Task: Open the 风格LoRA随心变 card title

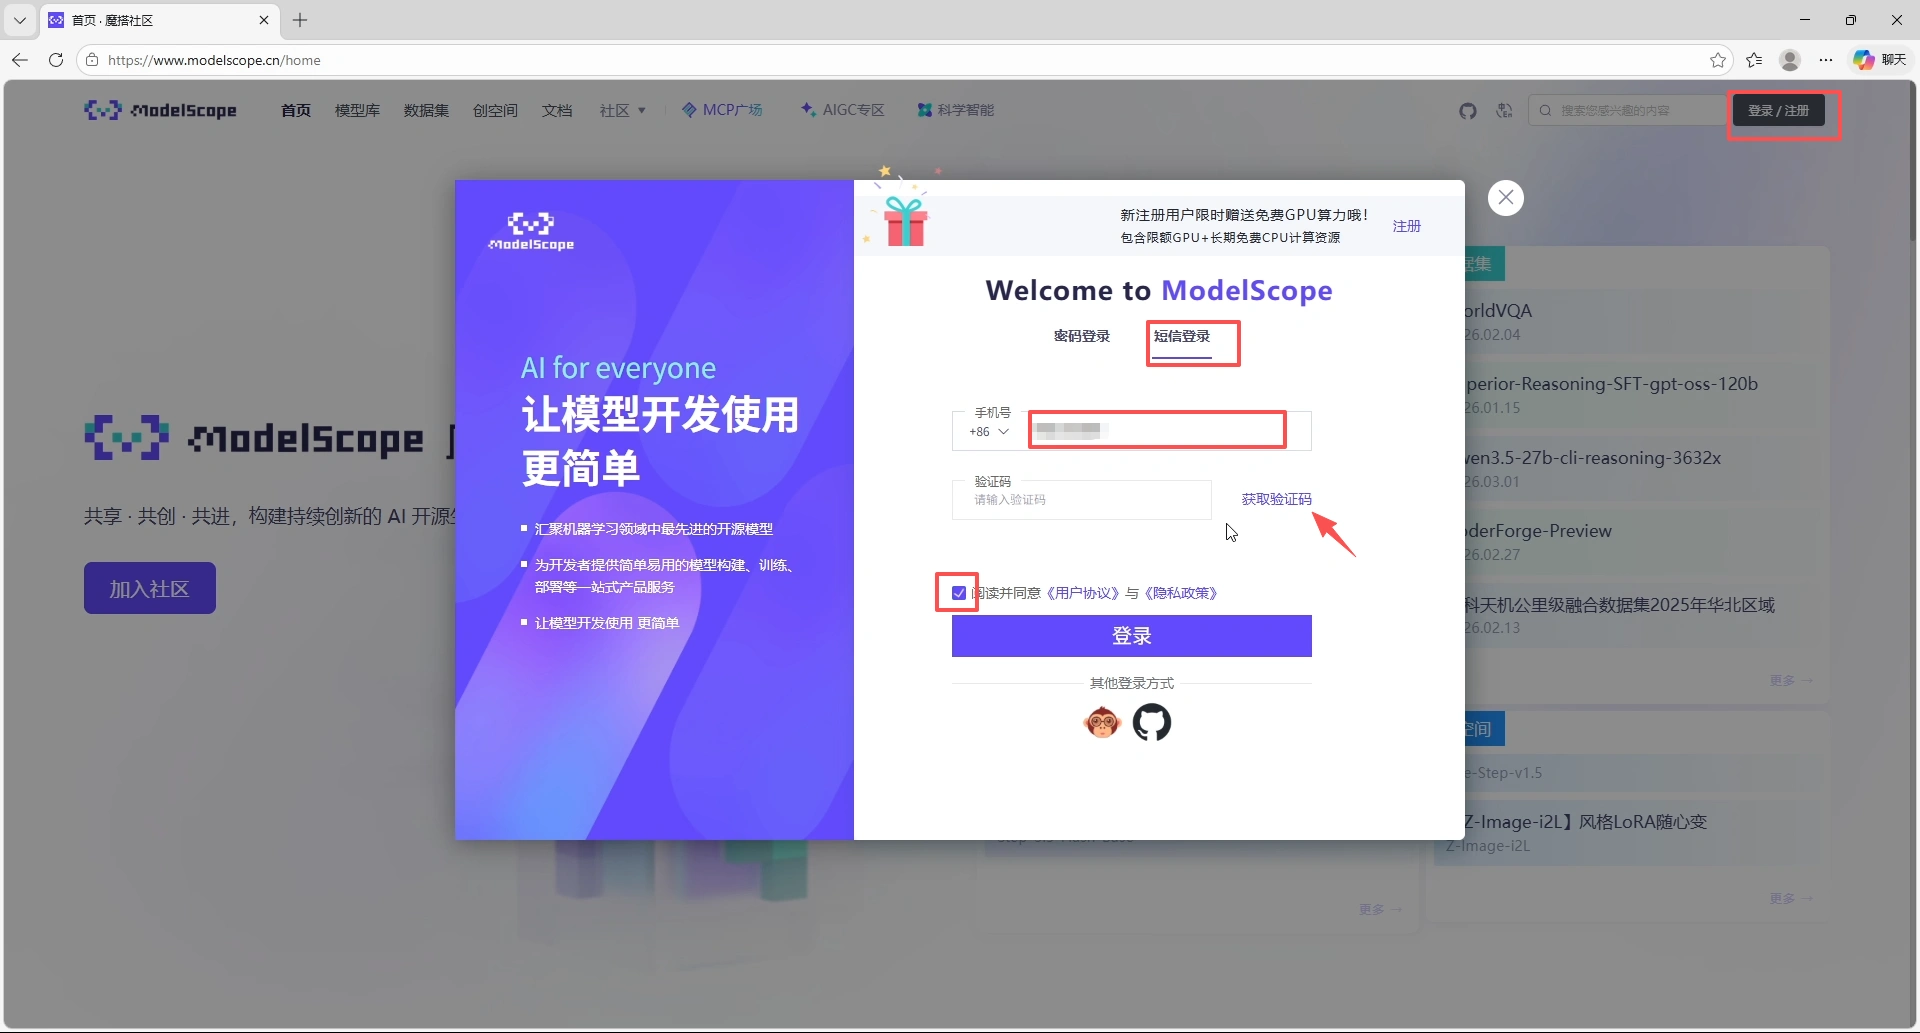Action: coord(1586,822)
